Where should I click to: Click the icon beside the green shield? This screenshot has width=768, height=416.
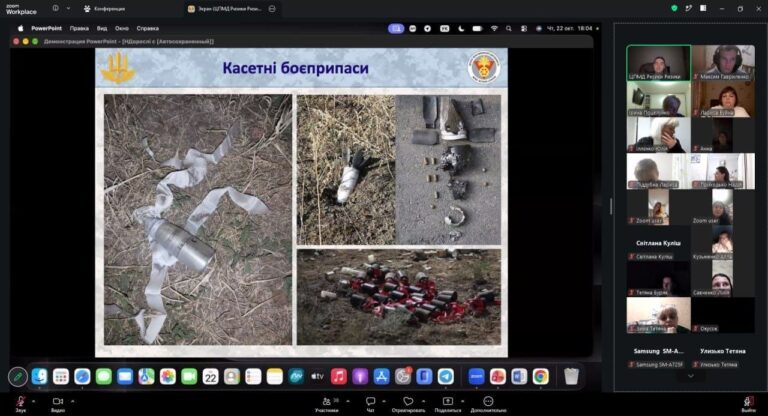point(689,8)
